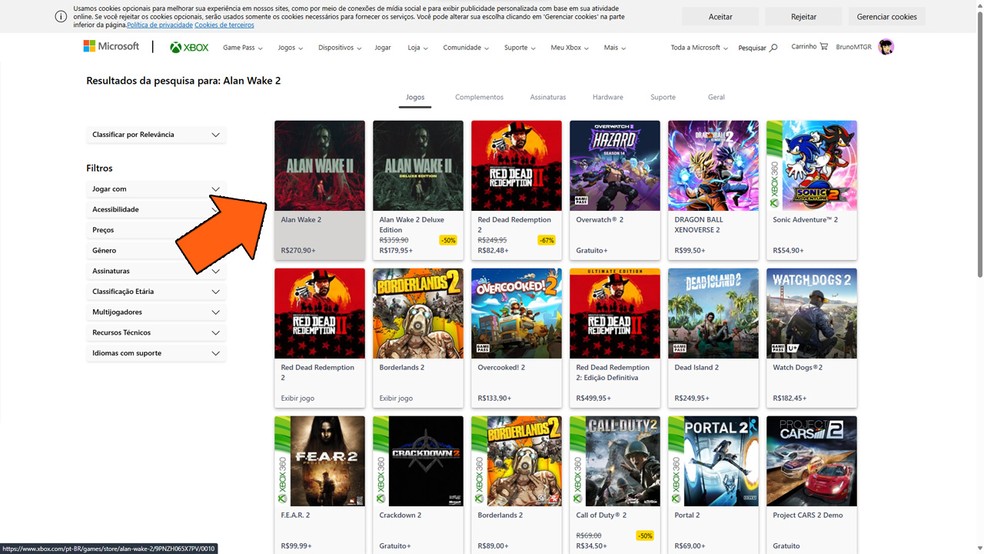Screen dimensions: 984x554
Task: Open the BrunoMTGR profile avatar
Action: click(885, 47)
